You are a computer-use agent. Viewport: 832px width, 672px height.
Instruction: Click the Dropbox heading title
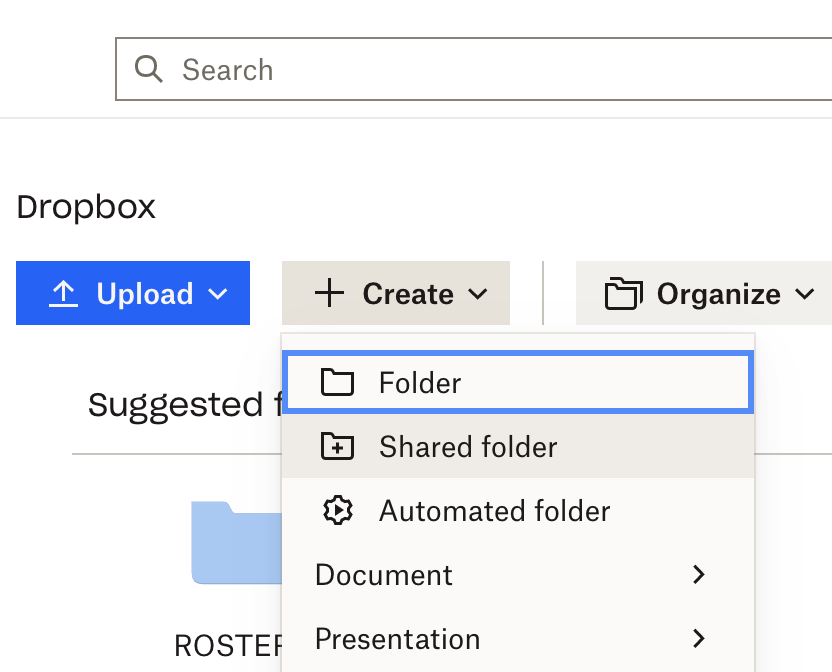click(x=86, y=207)
